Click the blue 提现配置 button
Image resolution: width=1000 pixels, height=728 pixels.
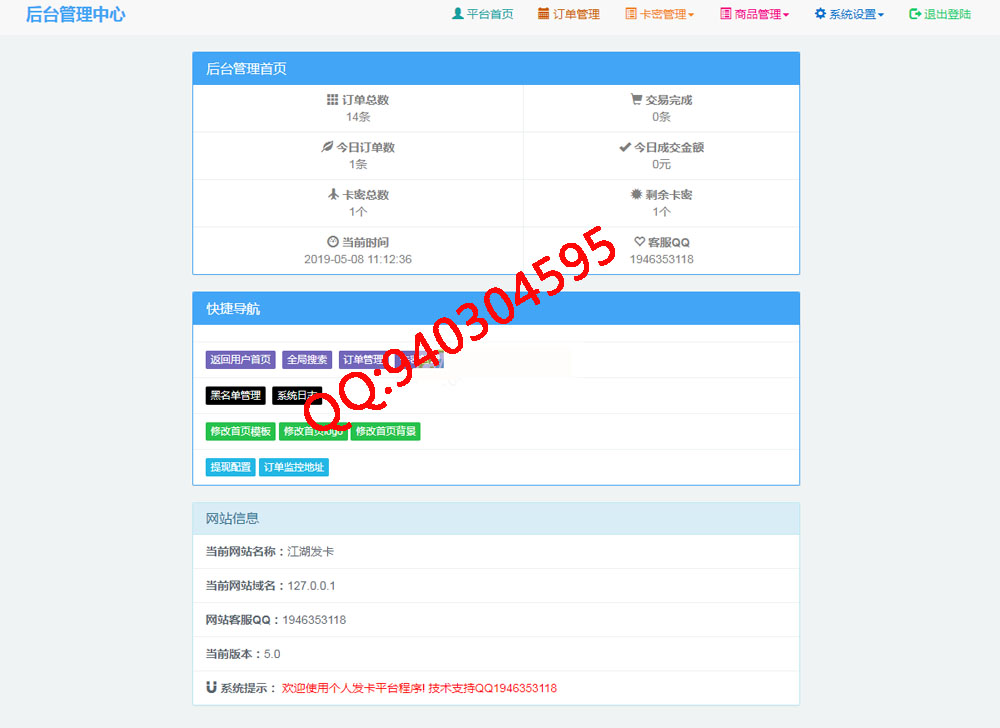point(230,467)
